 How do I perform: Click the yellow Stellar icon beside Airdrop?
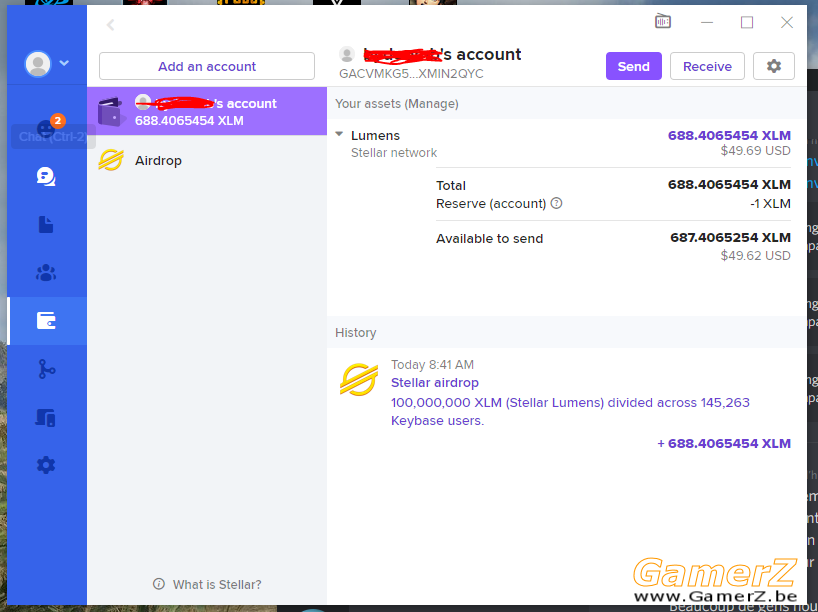point(111,160)
